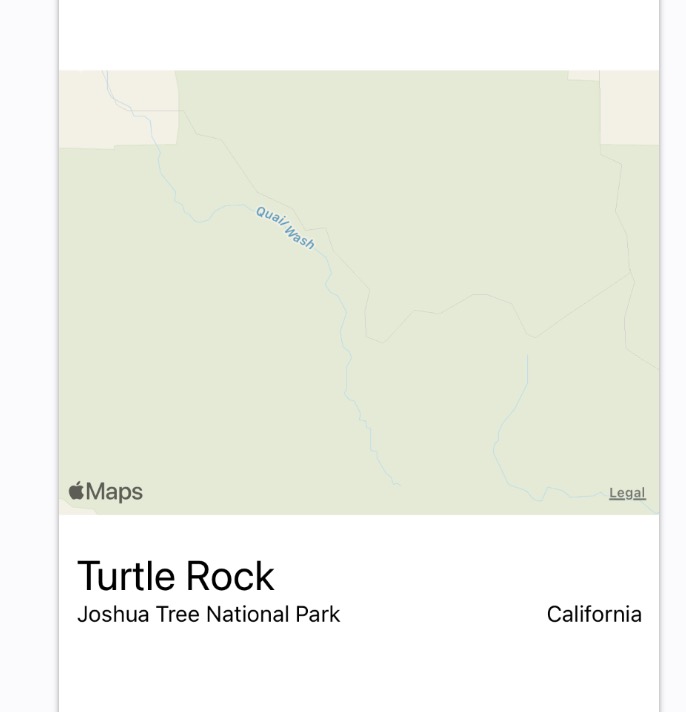Image resolution: width=686 pixels, height=712 pixels.
Task: Click the white space below Joshua Tree text
Action: tap(359, 670)
